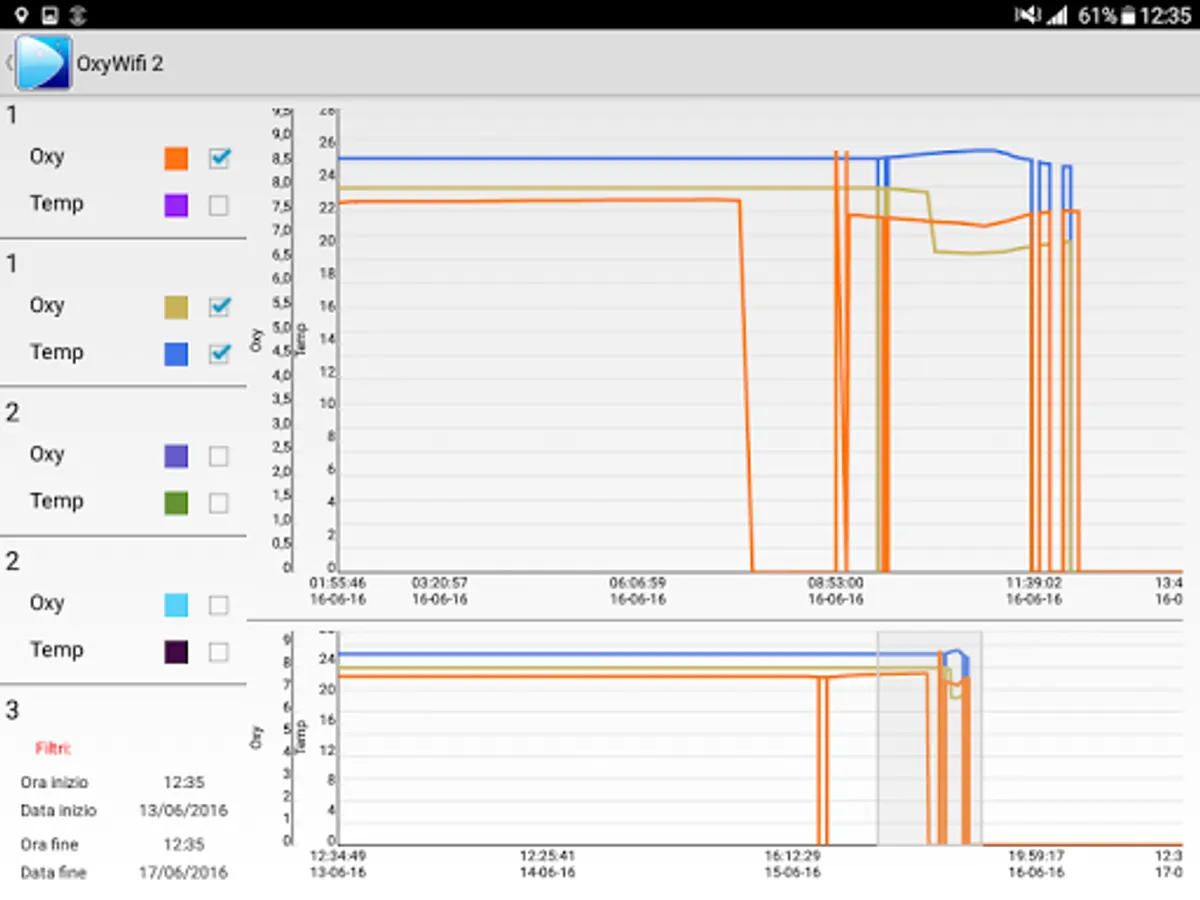The width and height of the screenshot is (1200, 900).
Task: Click the 61% battery percentage text
Action: click(x=1097, y=15)
